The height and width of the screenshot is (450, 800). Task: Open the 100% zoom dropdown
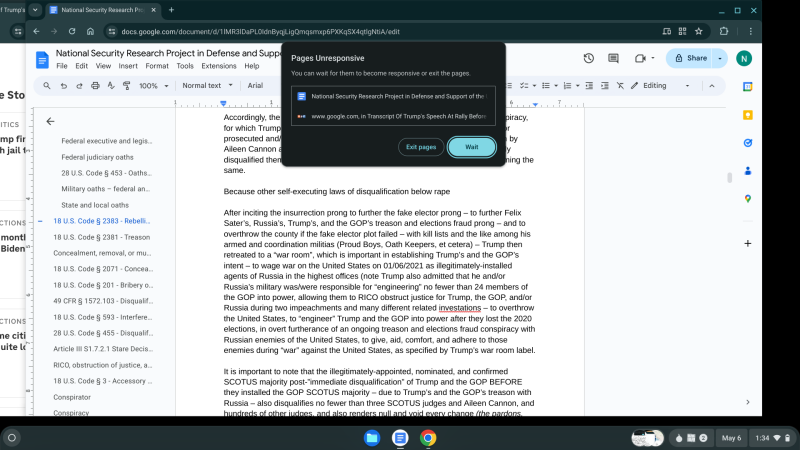click(154, 86)
